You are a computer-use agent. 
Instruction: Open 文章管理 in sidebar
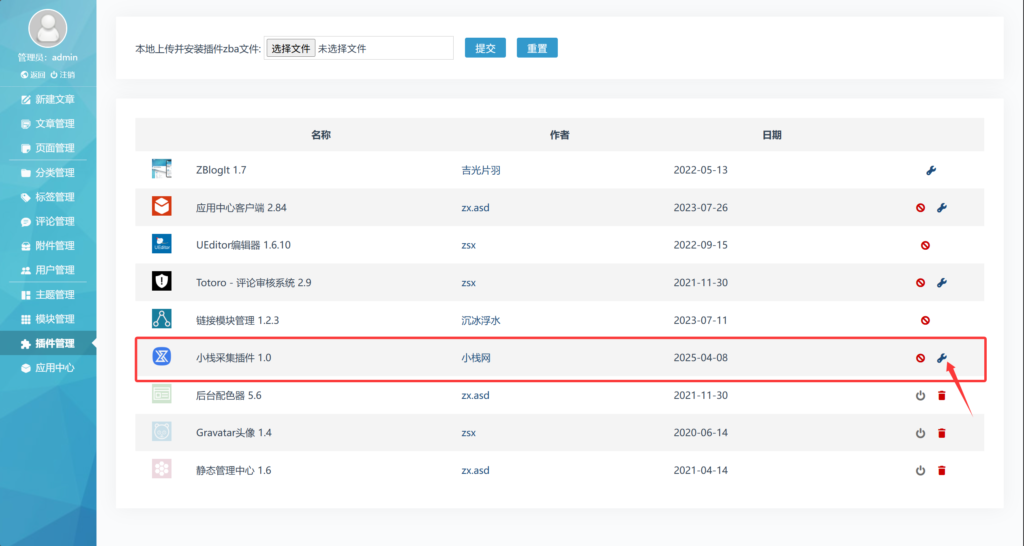[48, 123]
